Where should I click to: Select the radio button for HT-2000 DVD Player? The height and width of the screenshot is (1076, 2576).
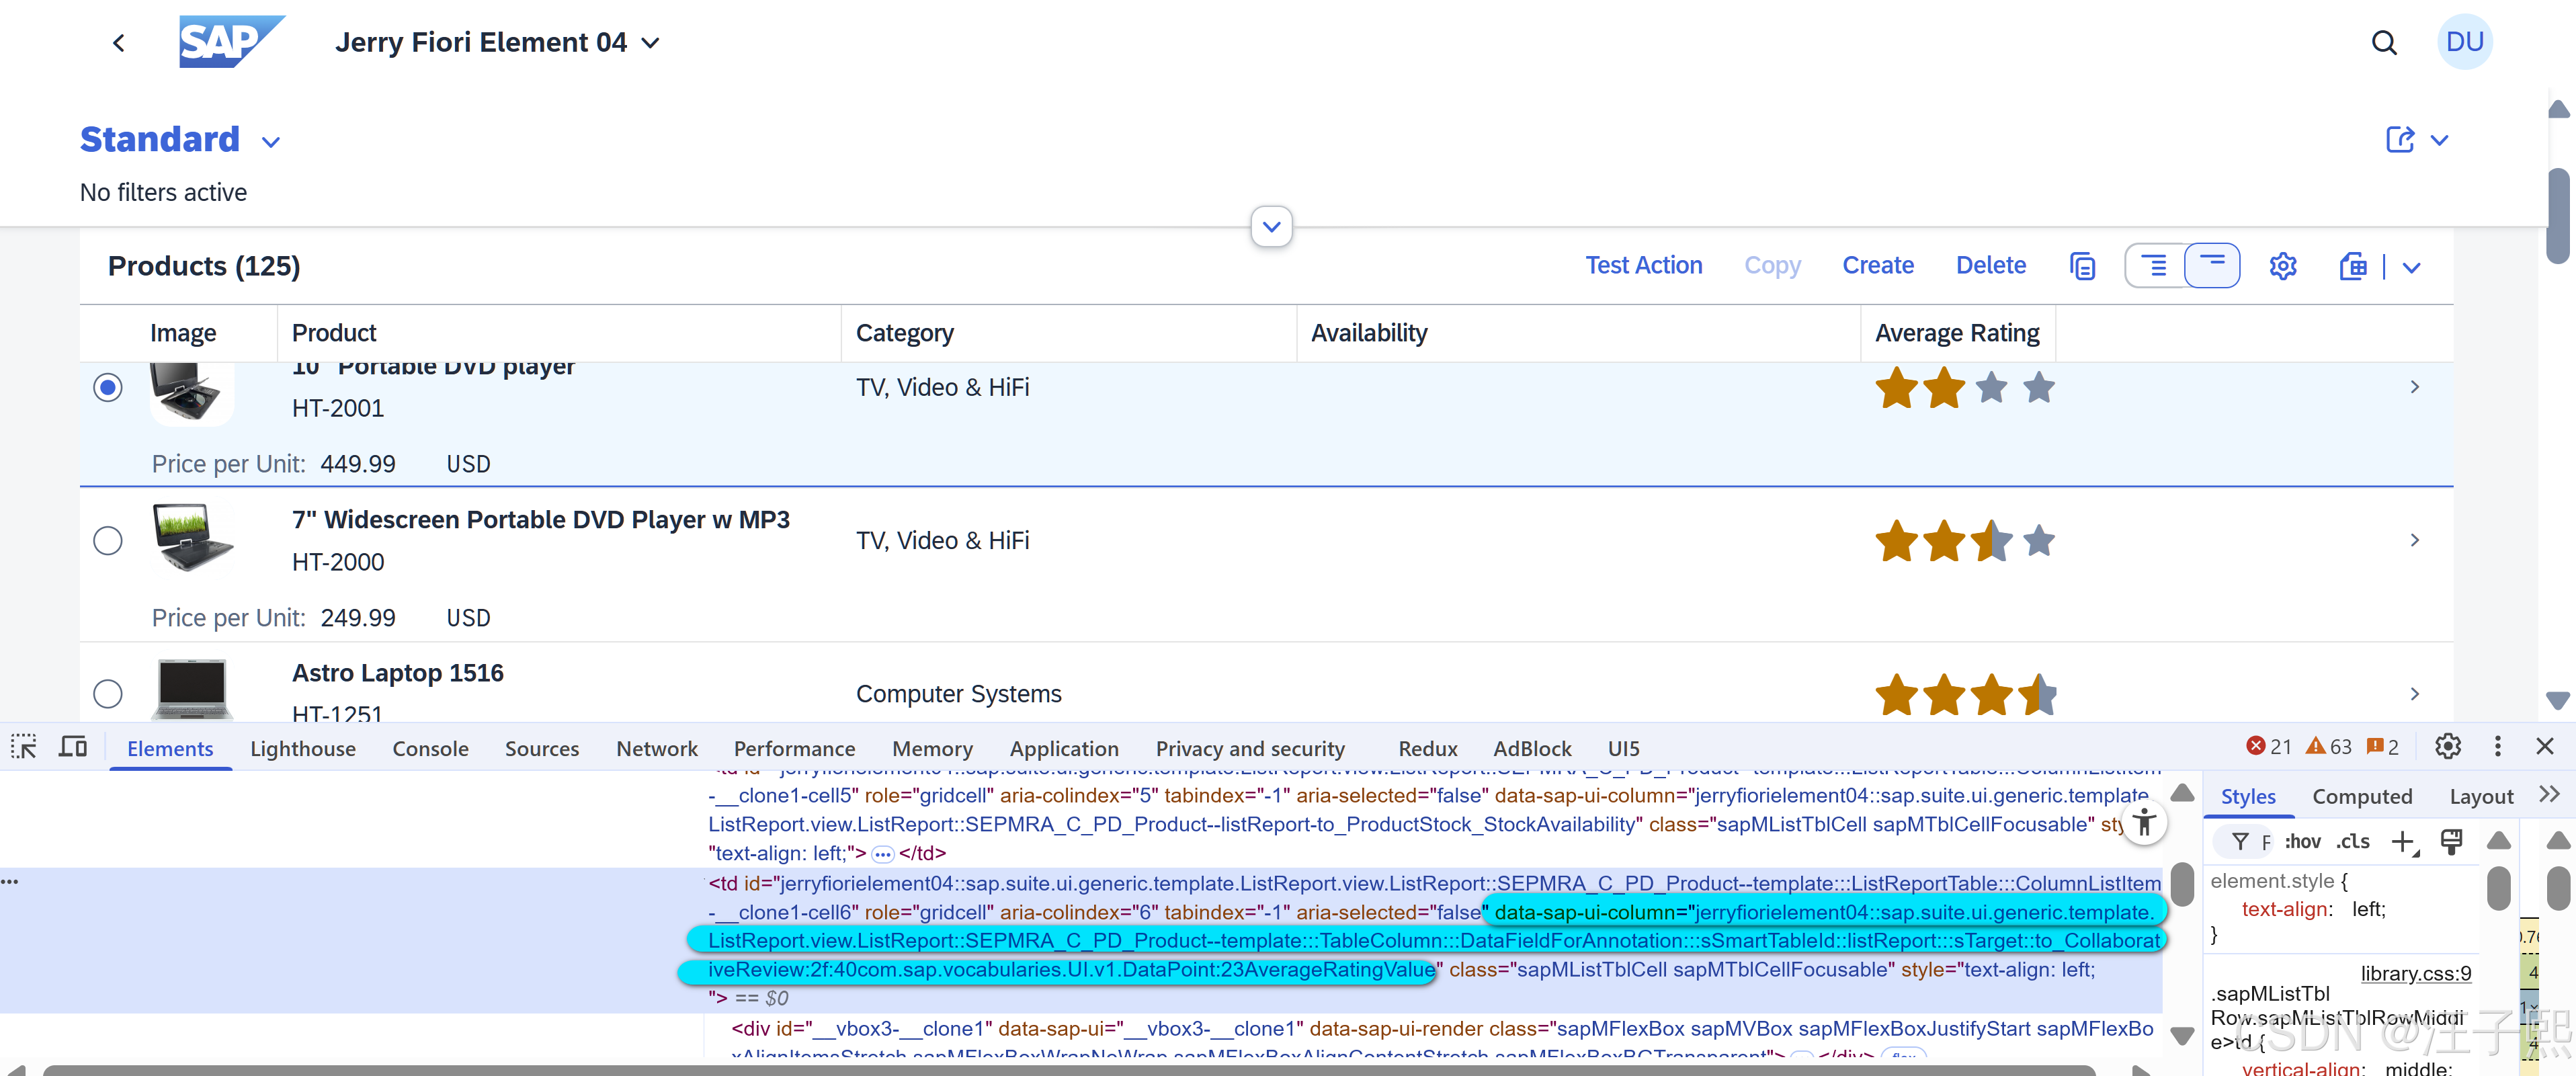[107, 540]
